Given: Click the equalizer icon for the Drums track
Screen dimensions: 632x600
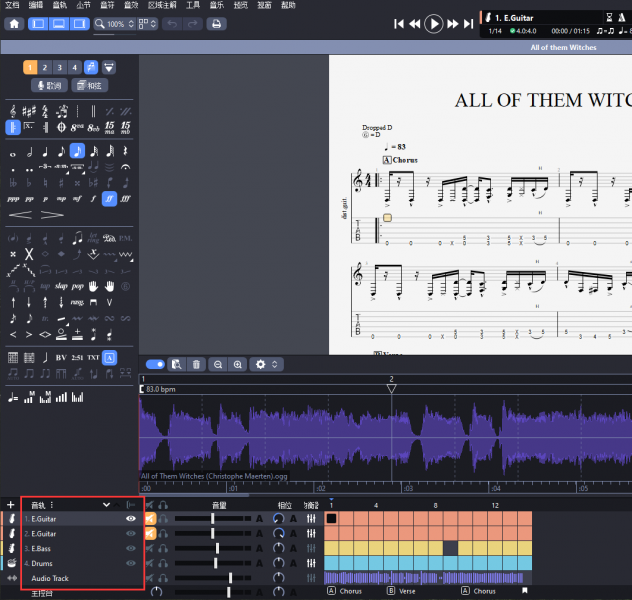Looking at the screenshot, I should (x=311, y=563).
